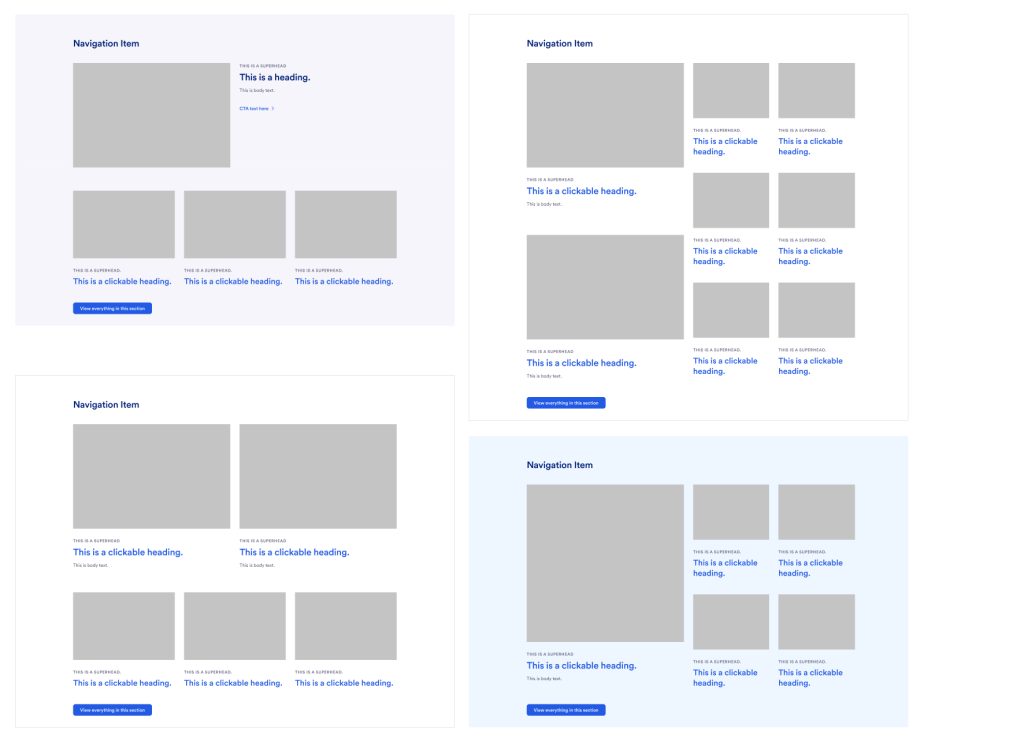
Task: Select first thumbnail of three in lavender panel
Action: point(124,225)
